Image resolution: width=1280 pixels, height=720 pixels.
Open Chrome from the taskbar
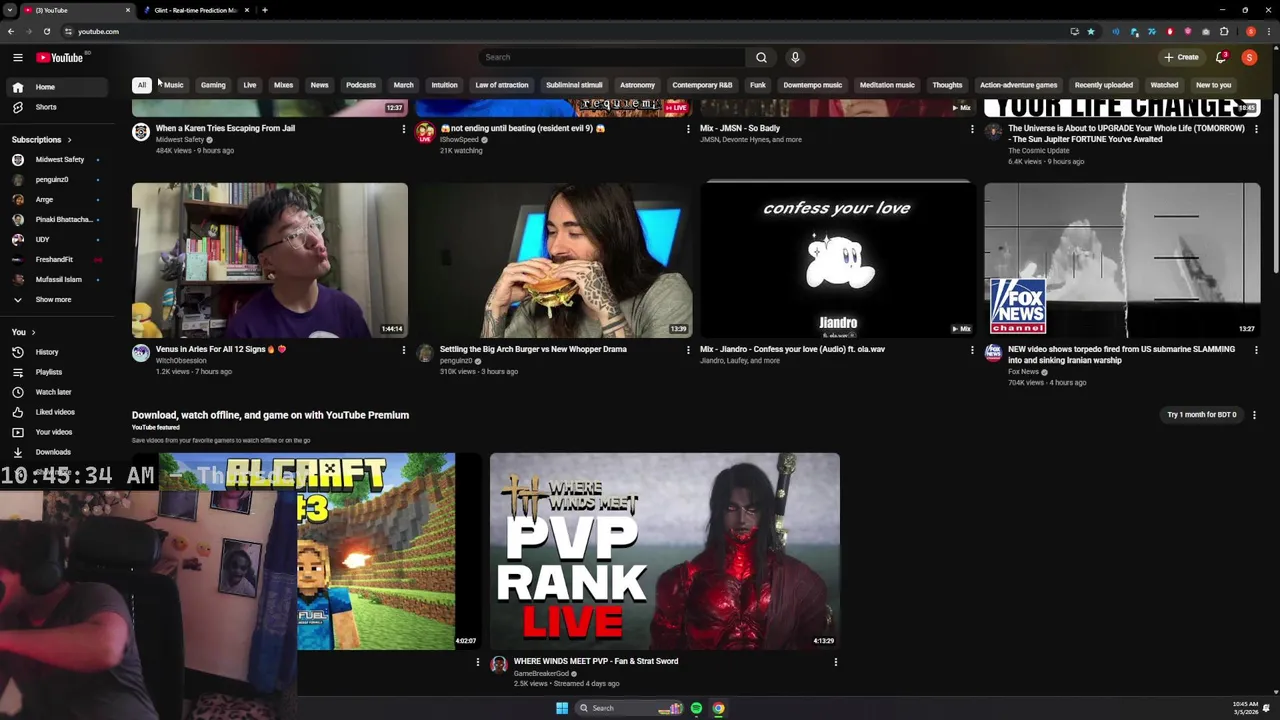tap(718, 708)
